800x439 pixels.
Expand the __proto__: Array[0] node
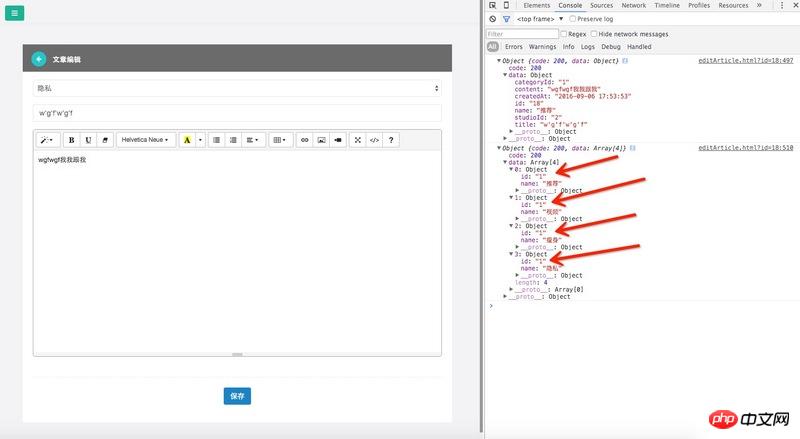(x=511, y=289)
